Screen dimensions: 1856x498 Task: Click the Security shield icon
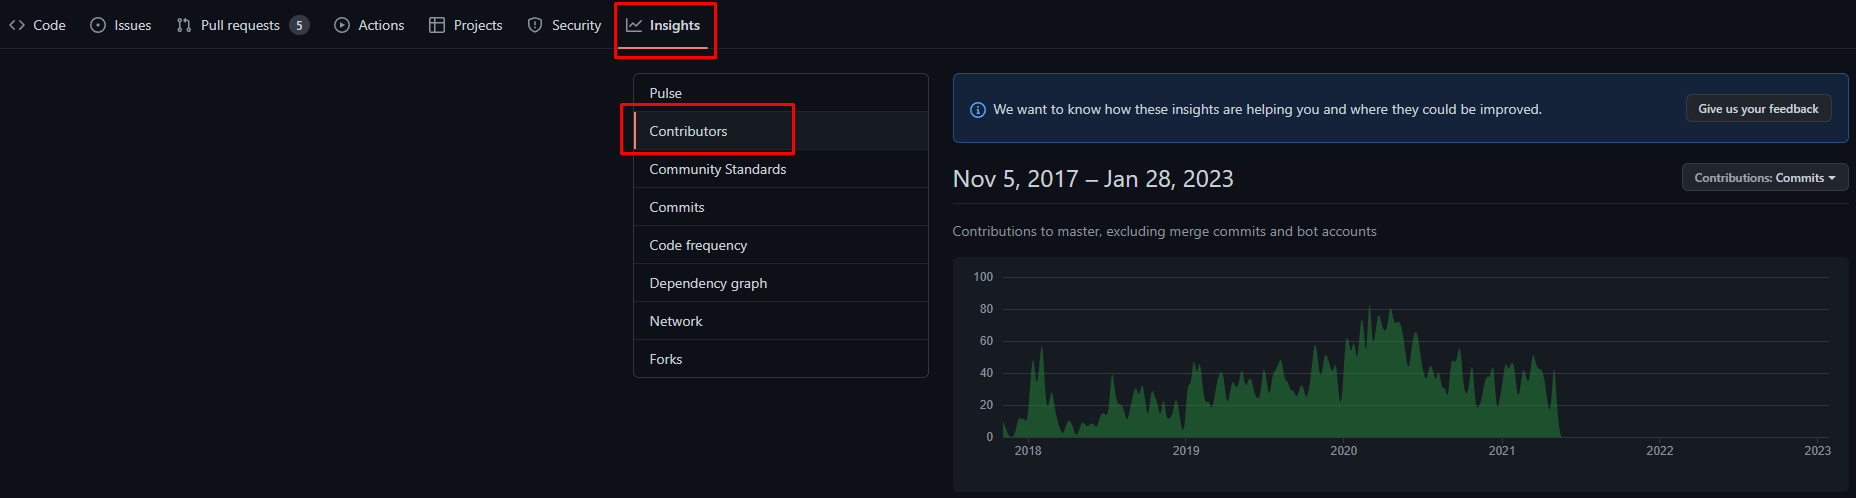pos(535,25)
